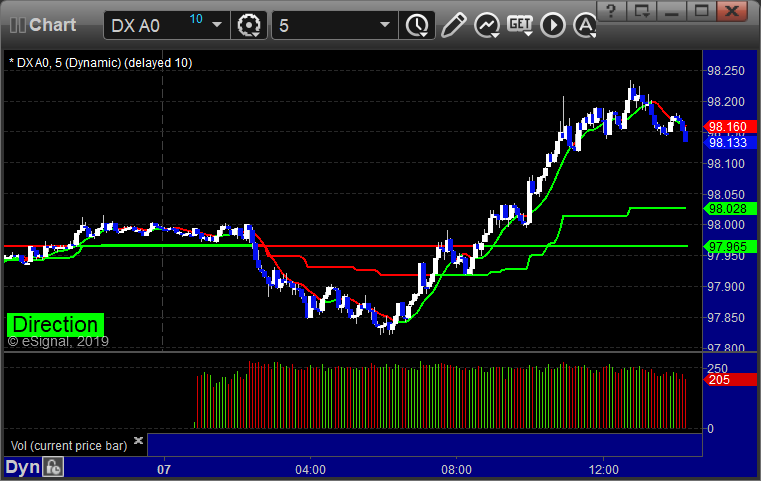Close the chart window
This screenshot has width=761, height=481.
click(732, 11)
